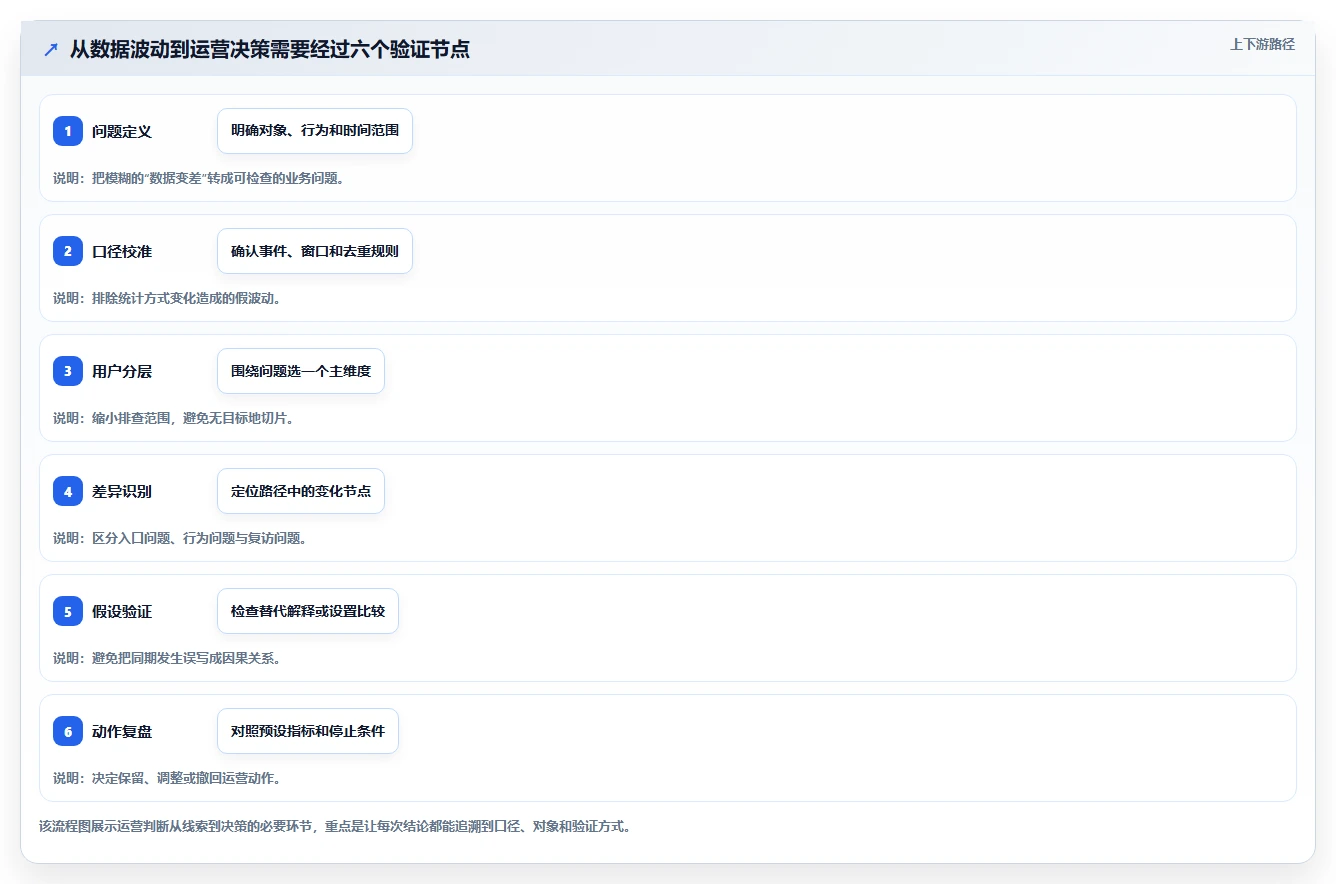This screenshot has height=884, width=1336.
Task: Click the 用户分层 step label
Action: coord(122,371)
